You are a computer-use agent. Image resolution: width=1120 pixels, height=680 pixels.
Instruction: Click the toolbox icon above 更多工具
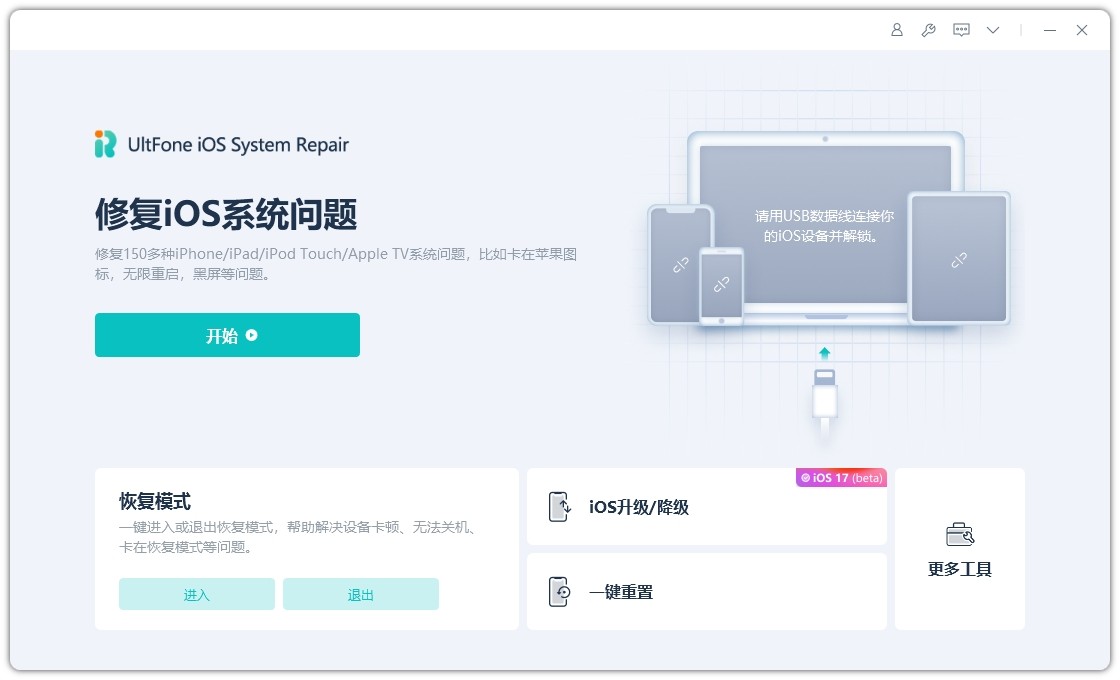click(960, 534)
